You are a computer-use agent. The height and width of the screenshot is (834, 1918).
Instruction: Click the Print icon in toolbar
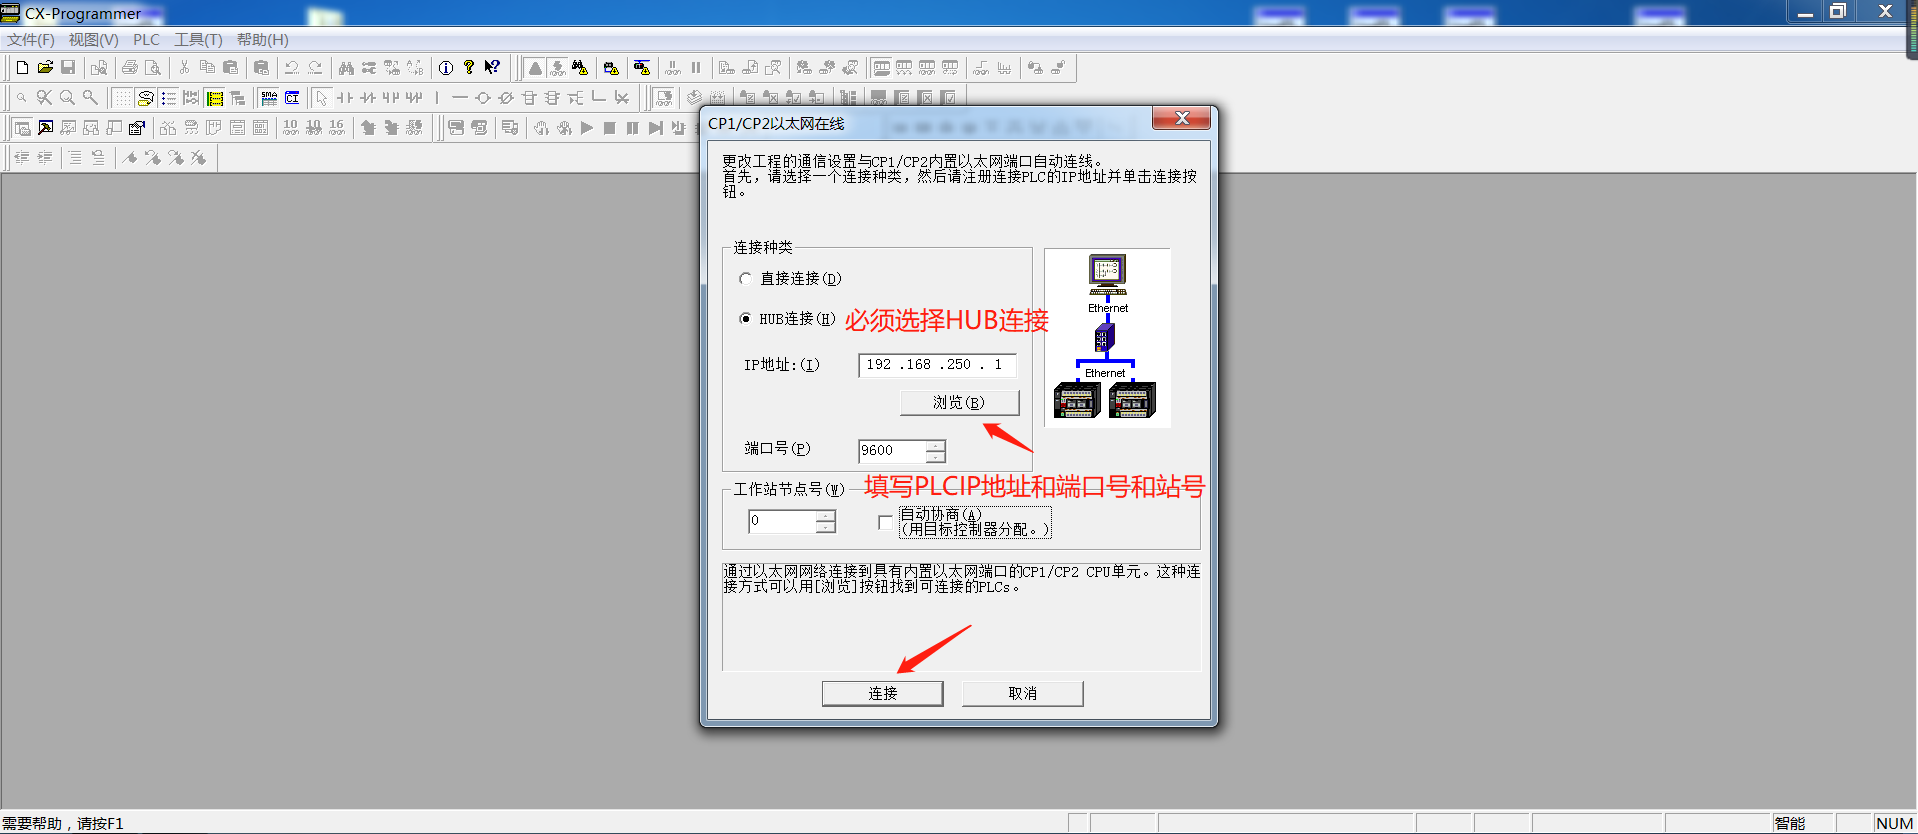click(x=130, y=68)
